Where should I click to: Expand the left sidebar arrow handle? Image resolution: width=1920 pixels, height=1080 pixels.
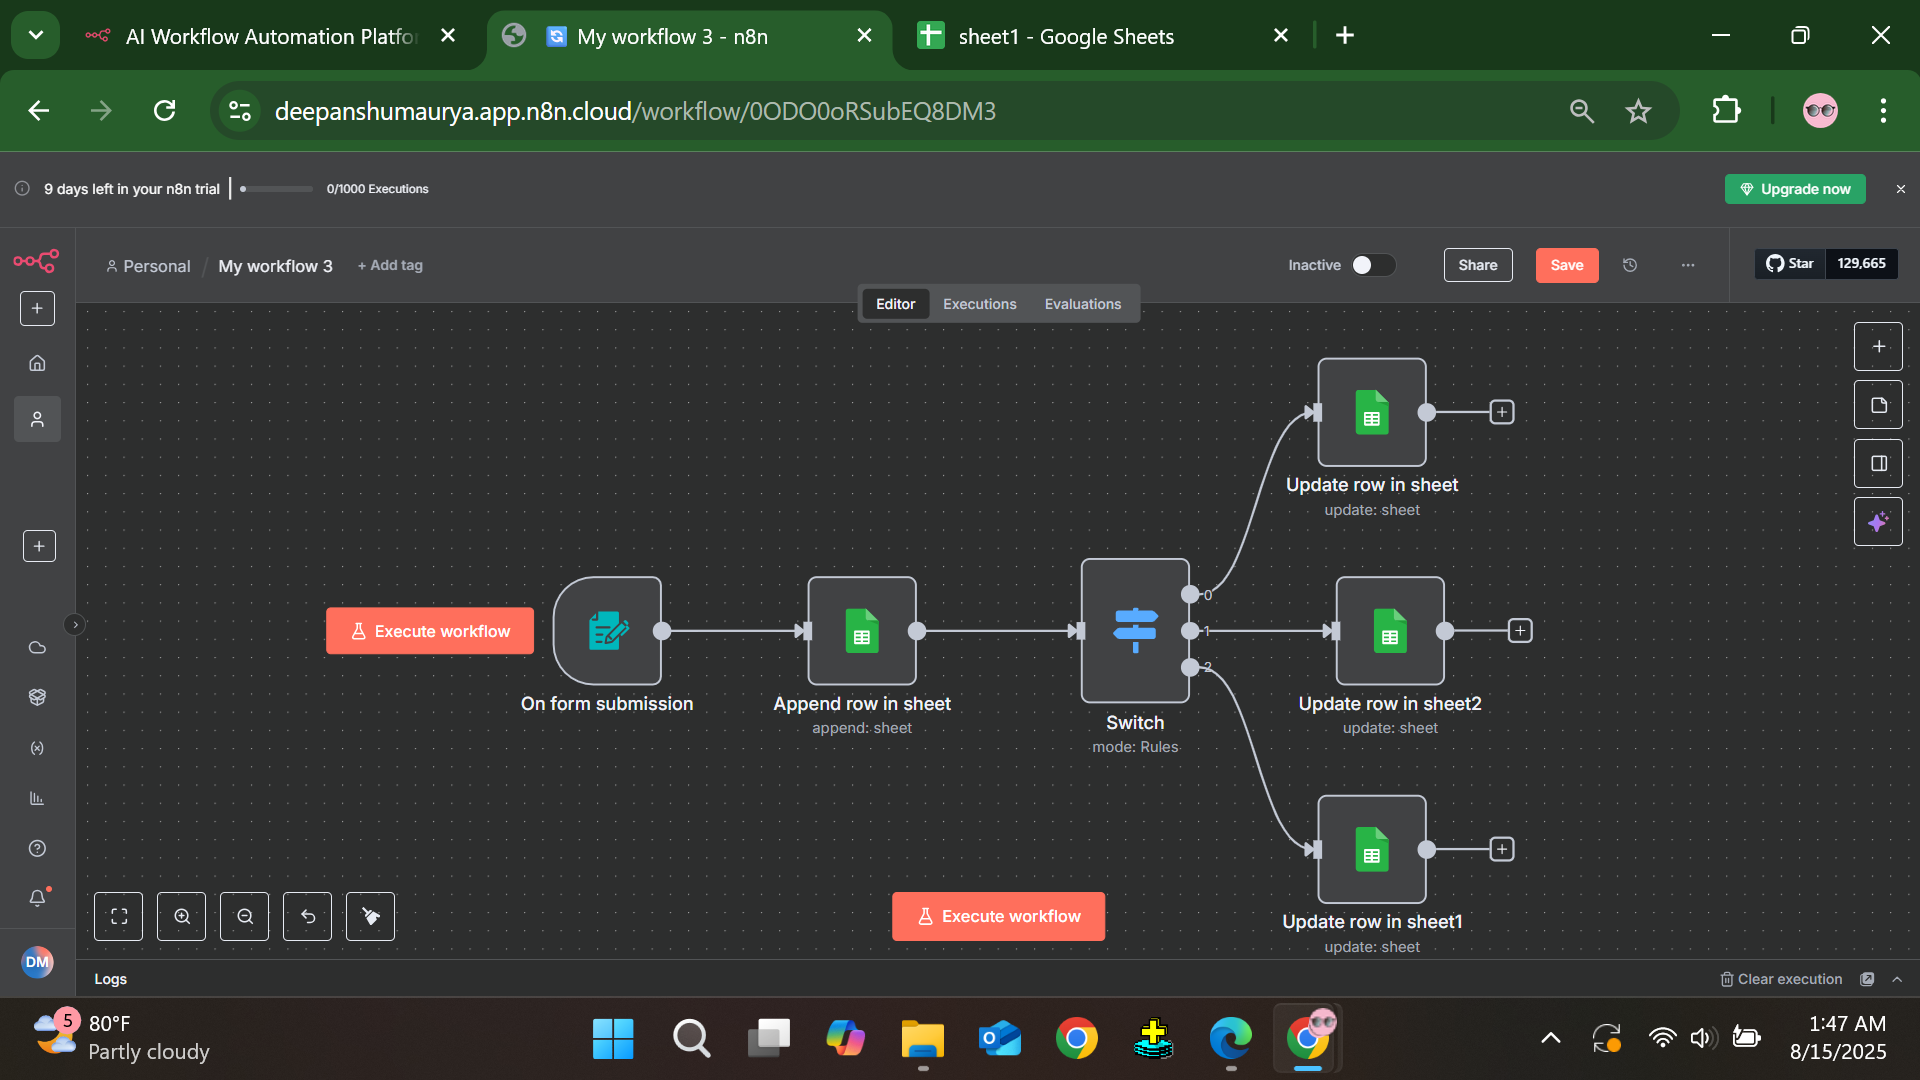[75, 624]
